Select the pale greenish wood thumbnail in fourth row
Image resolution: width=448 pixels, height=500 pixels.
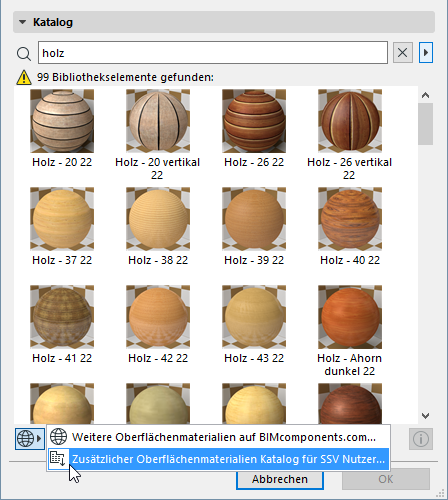[158, 403]
